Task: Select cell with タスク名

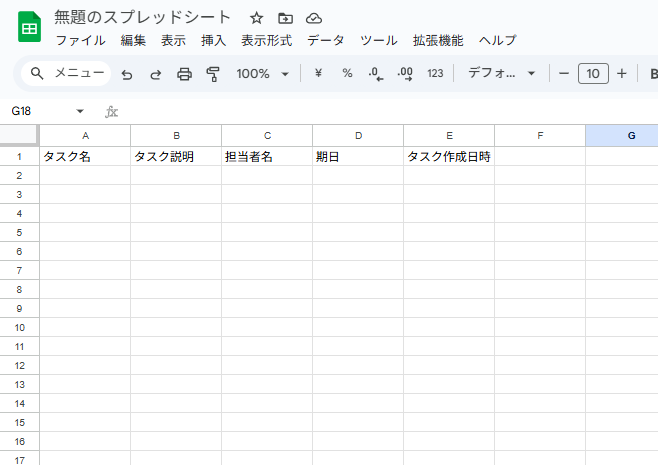Action: tap(85, 156)
